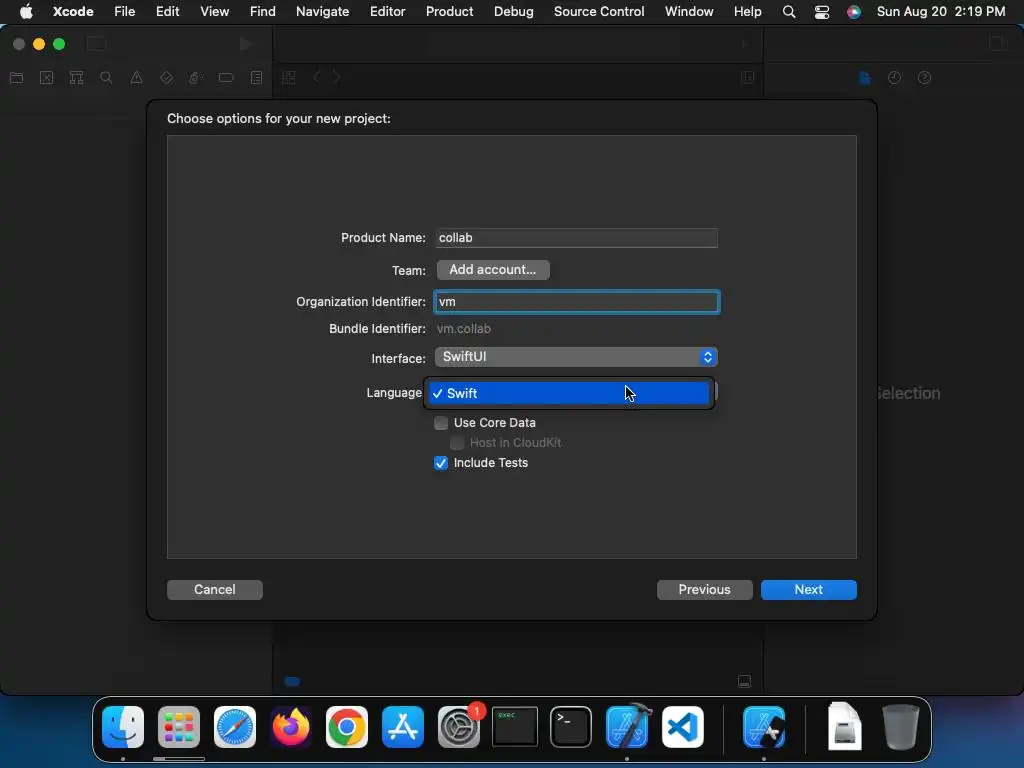Image resolution: width=1024 pixels, height=768 pixels.
Task: Open the Editor menu
Action: coord(387,12)
